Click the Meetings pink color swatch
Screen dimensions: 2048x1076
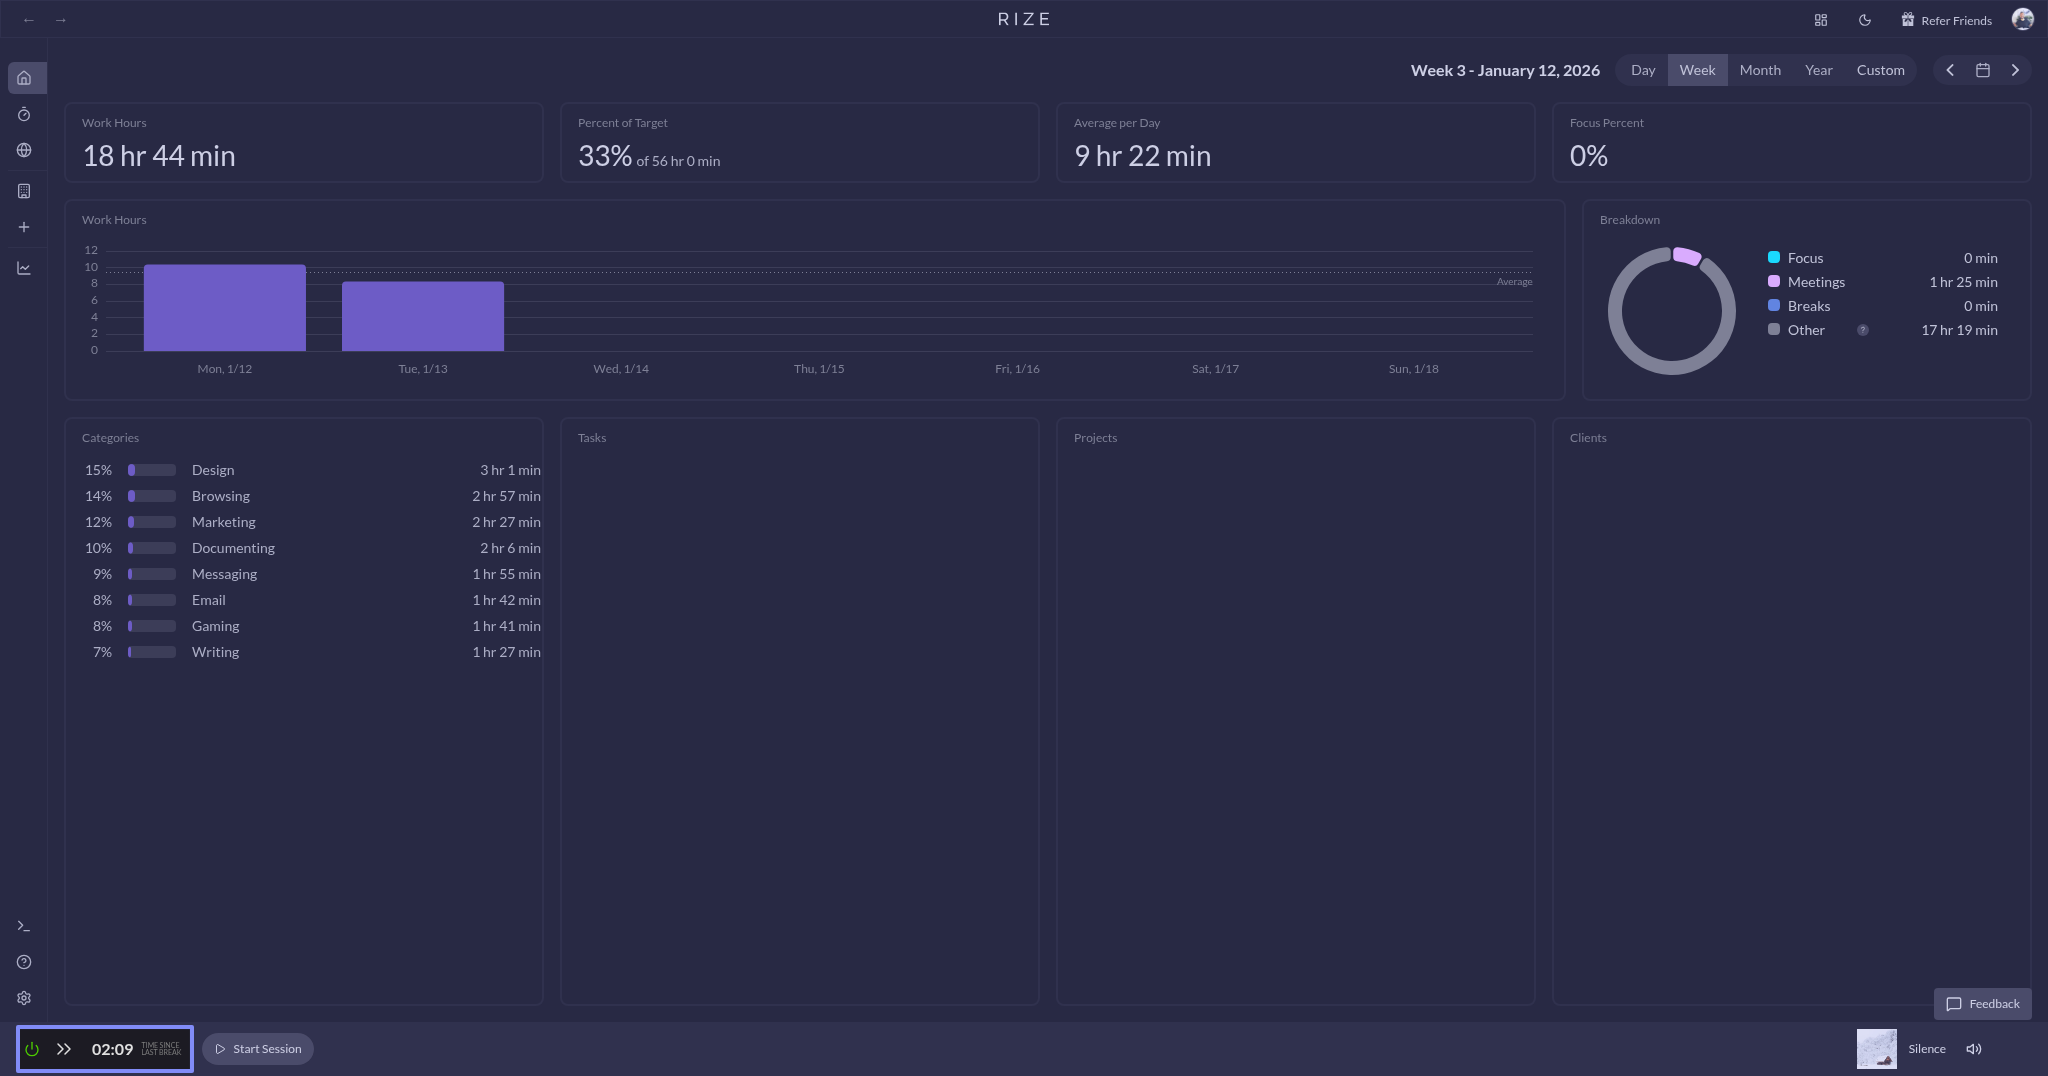pyautogui.click(x=1774, y=282)
